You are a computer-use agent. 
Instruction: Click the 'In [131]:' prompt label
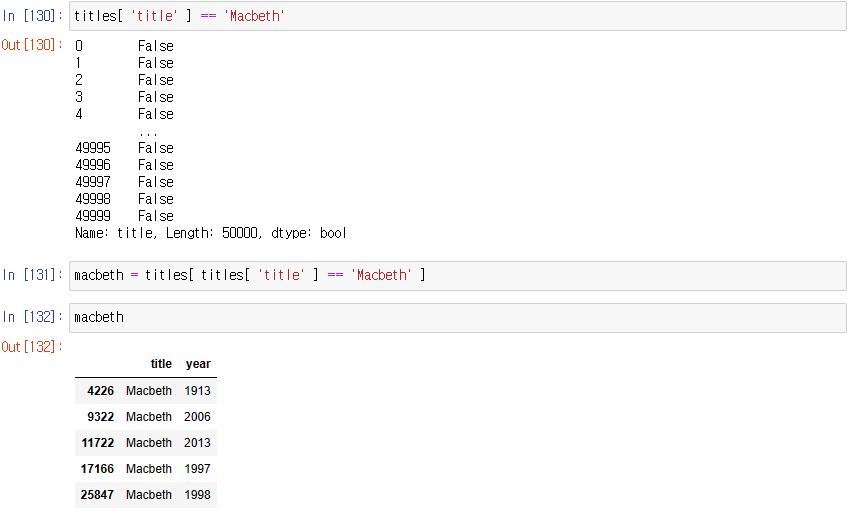(x=33, y=275)
